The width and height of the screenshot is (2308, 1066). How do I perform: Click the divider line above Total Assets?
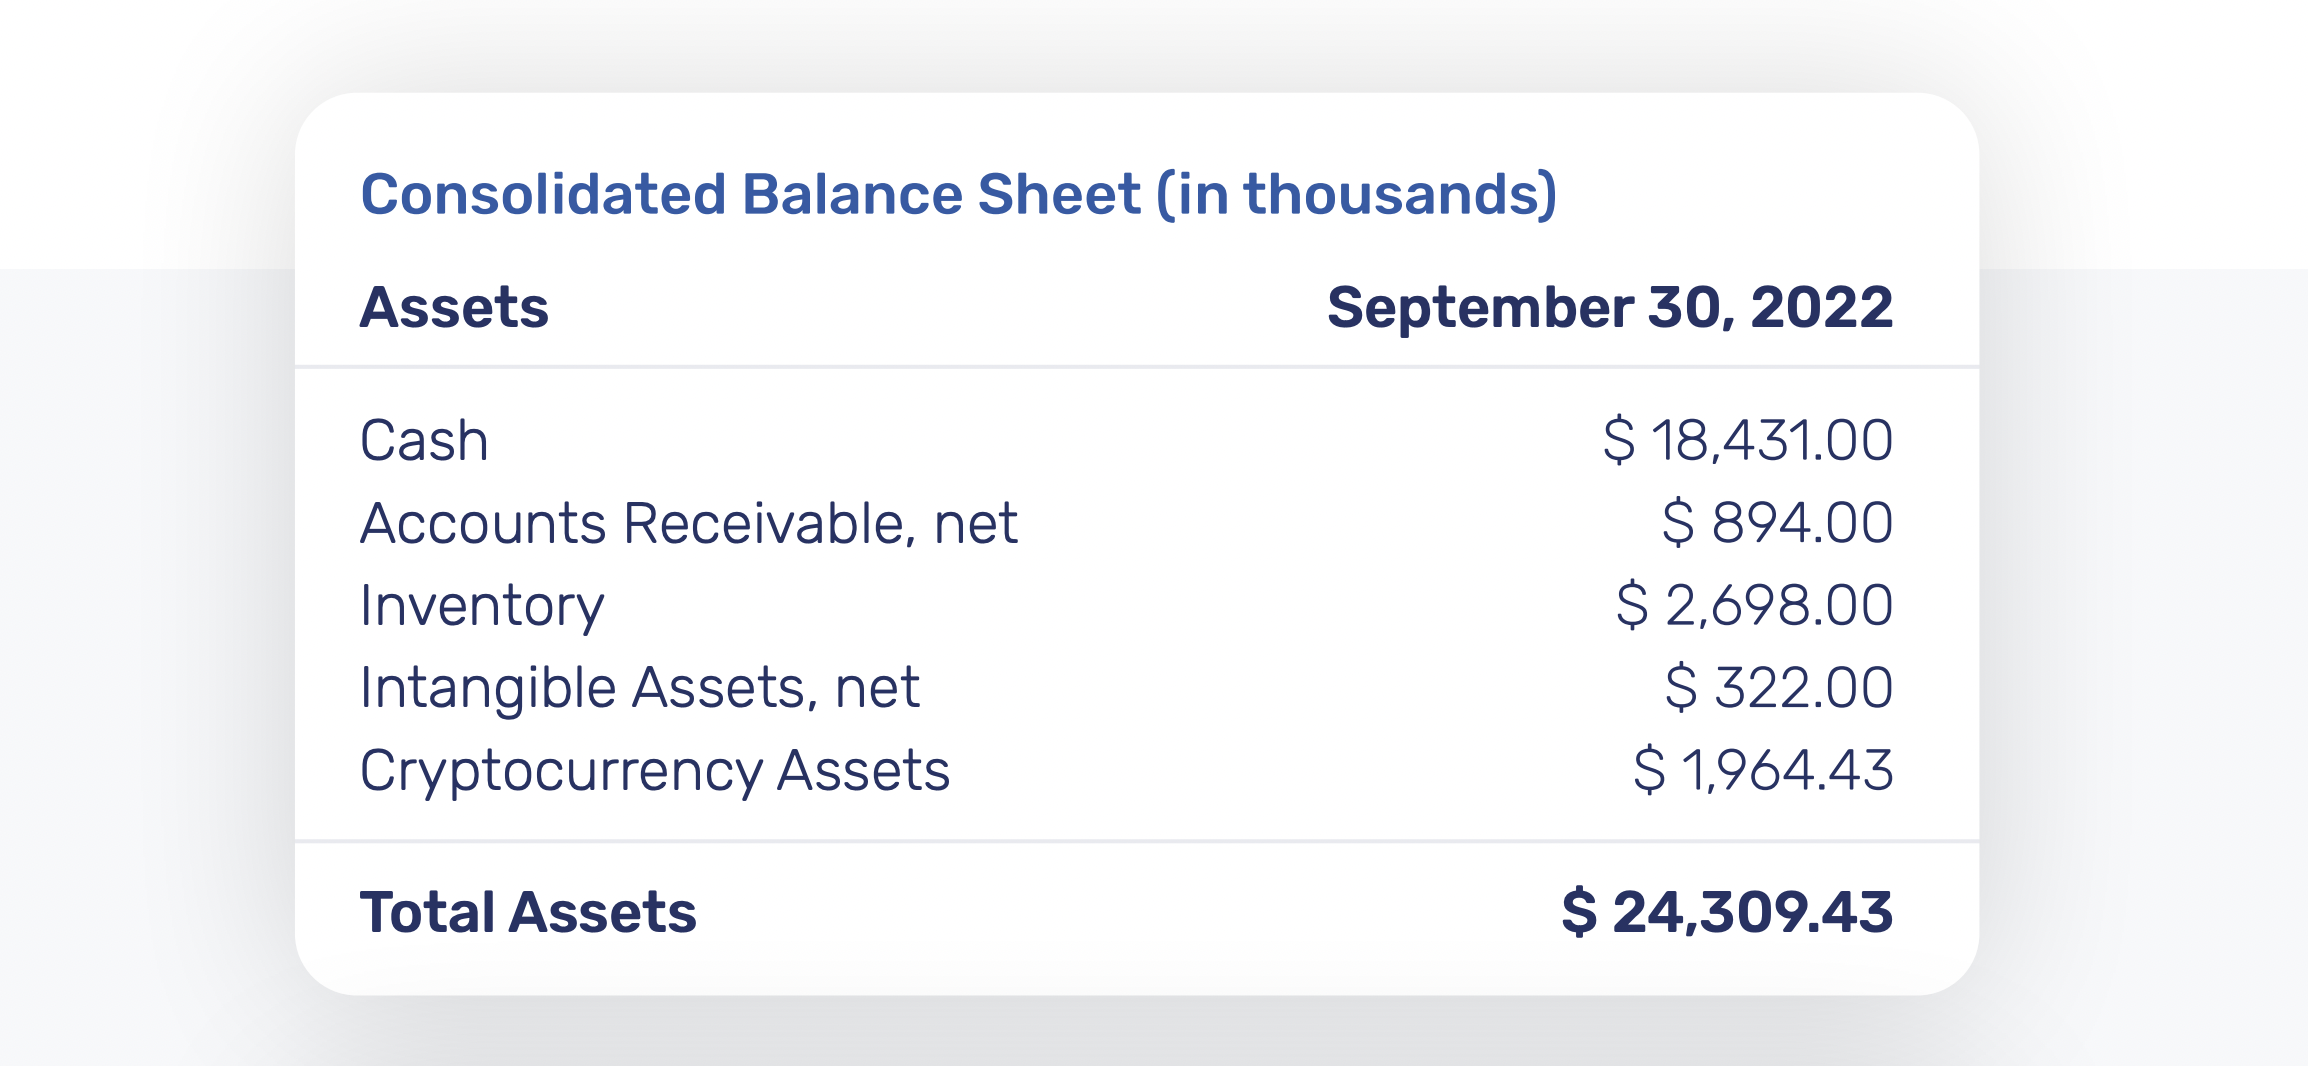click(x=1136, y=841)
